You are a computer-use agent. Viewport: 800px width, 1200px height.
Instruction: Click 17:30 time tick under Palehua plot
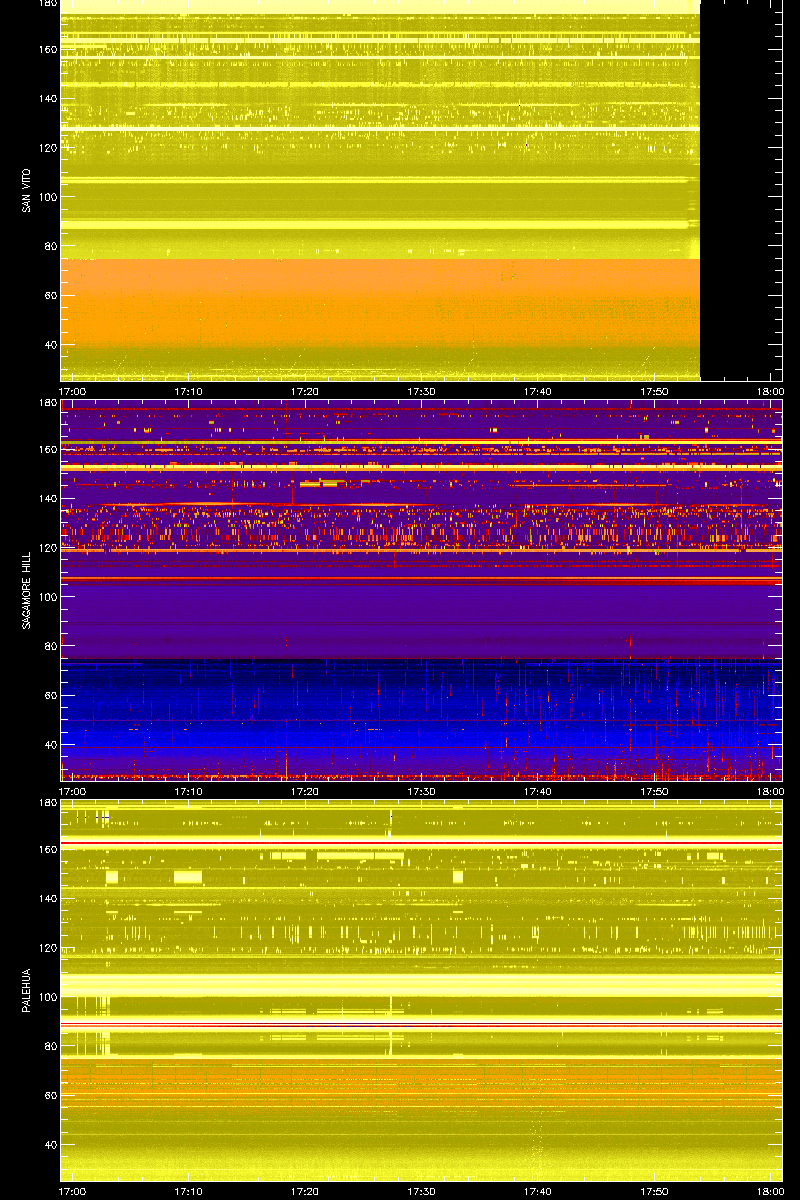click(x=422, y=1191)
